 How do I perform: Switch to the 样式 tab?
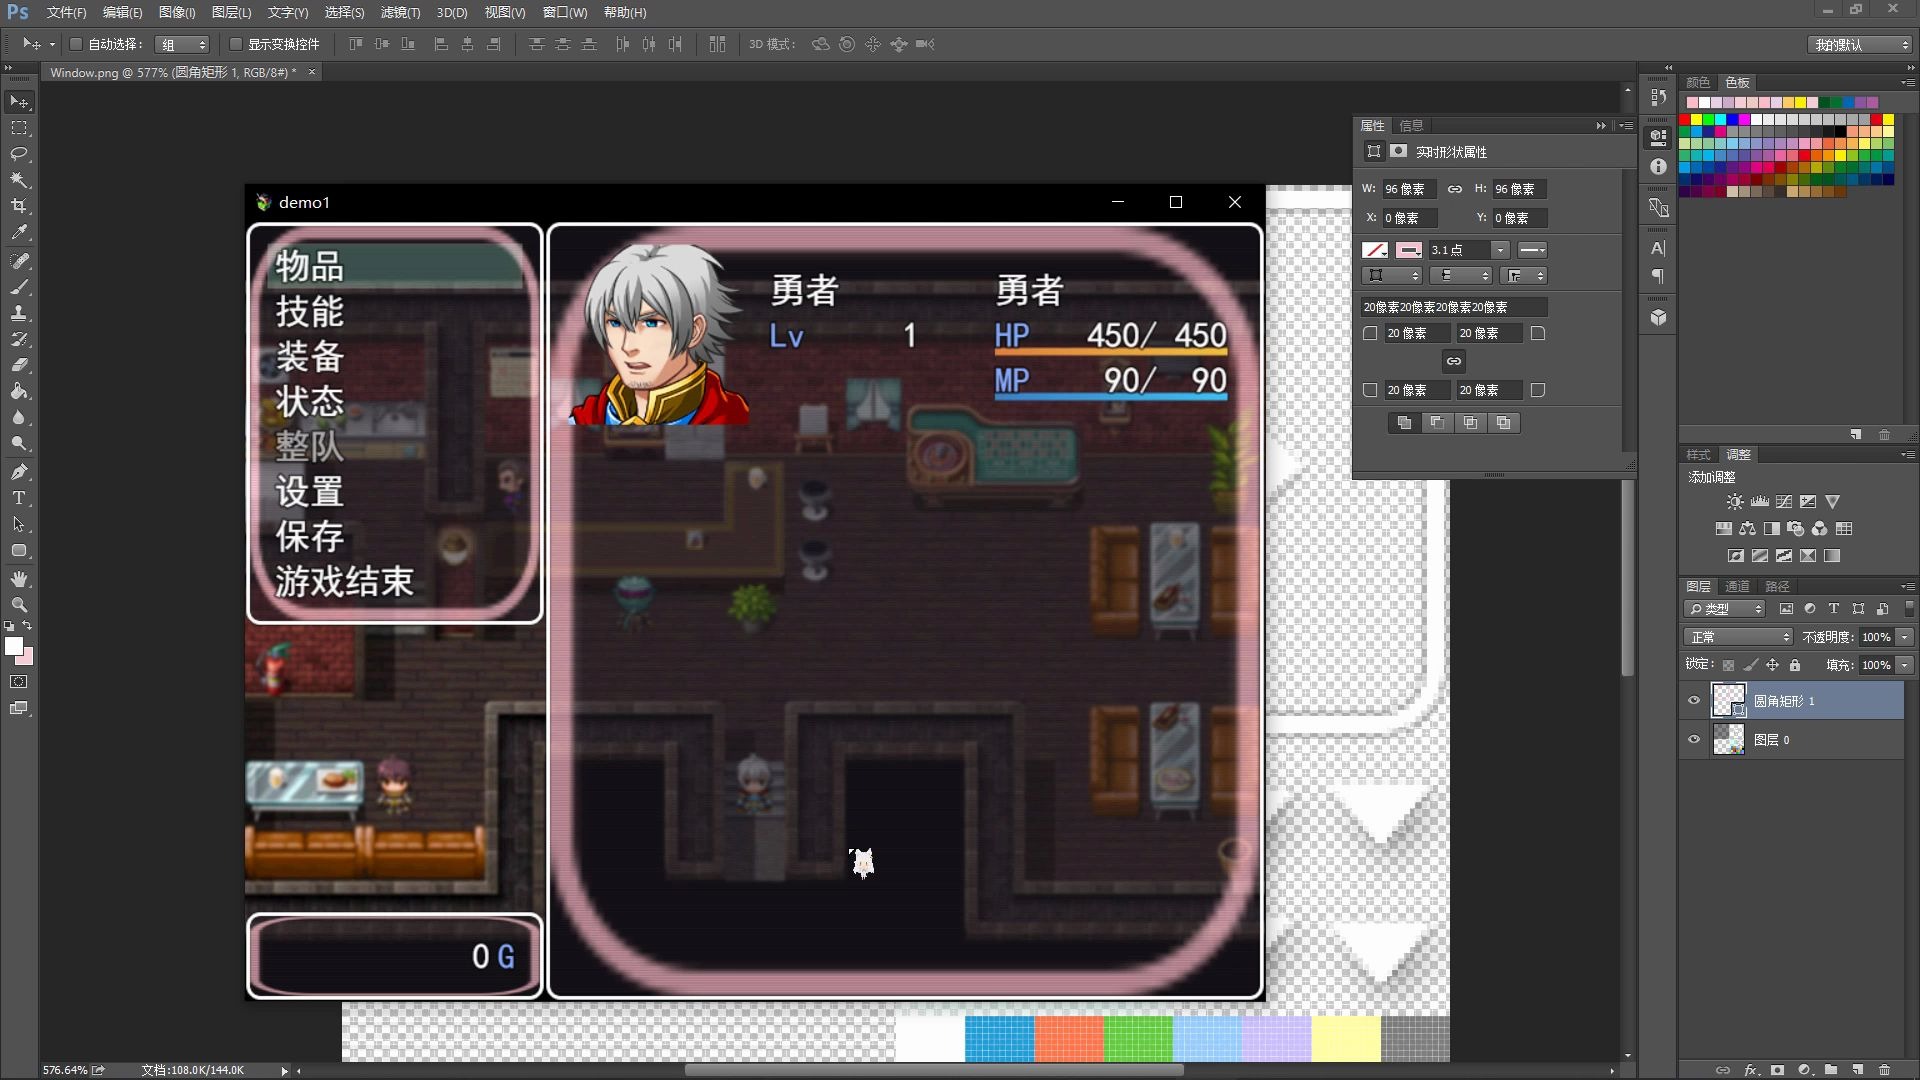(x=1699, y=454)
